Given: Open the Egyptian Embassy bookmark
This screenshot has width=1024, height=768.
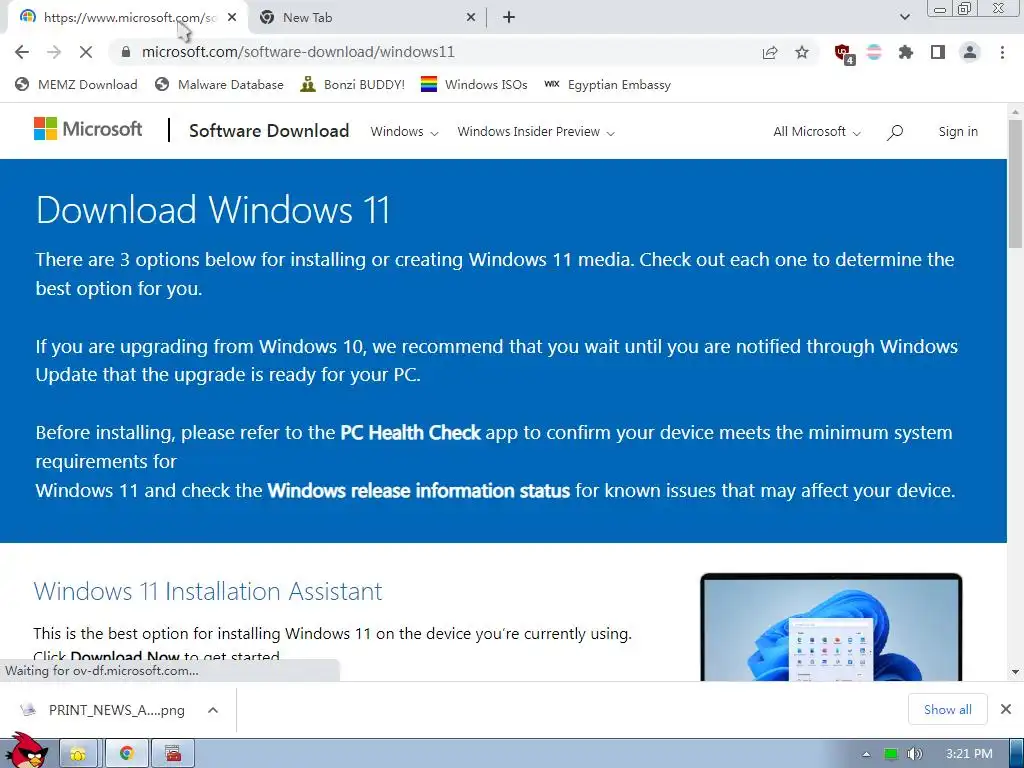Looking at the screenshot, I should (607, 85).
